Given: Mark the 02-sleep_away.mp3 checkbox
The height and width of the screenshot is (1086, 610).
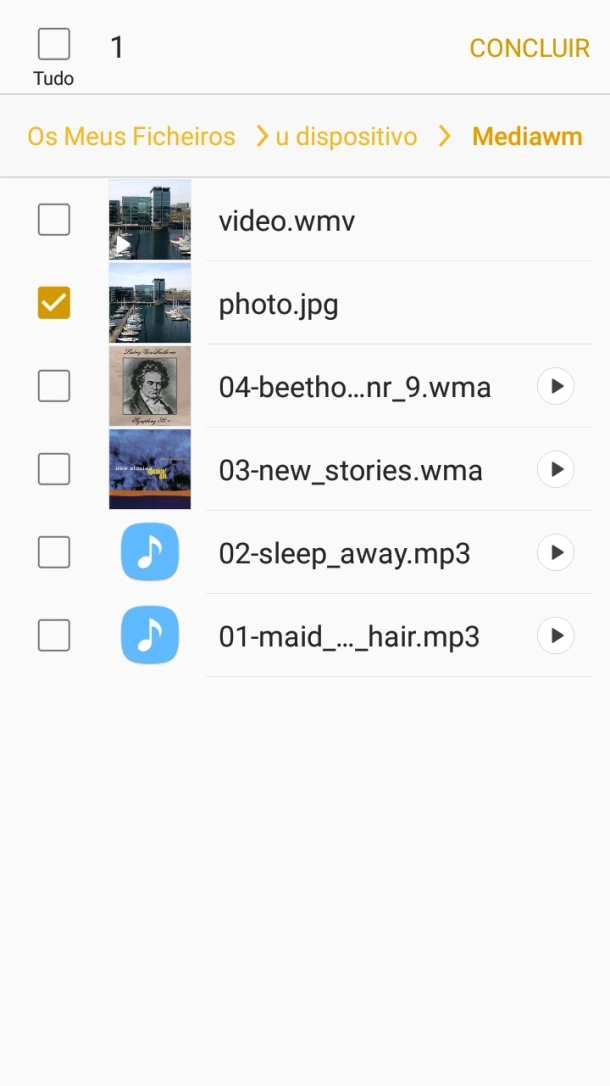Looking at the screenshot, I should pyautogui.click(x=54, y=552).
